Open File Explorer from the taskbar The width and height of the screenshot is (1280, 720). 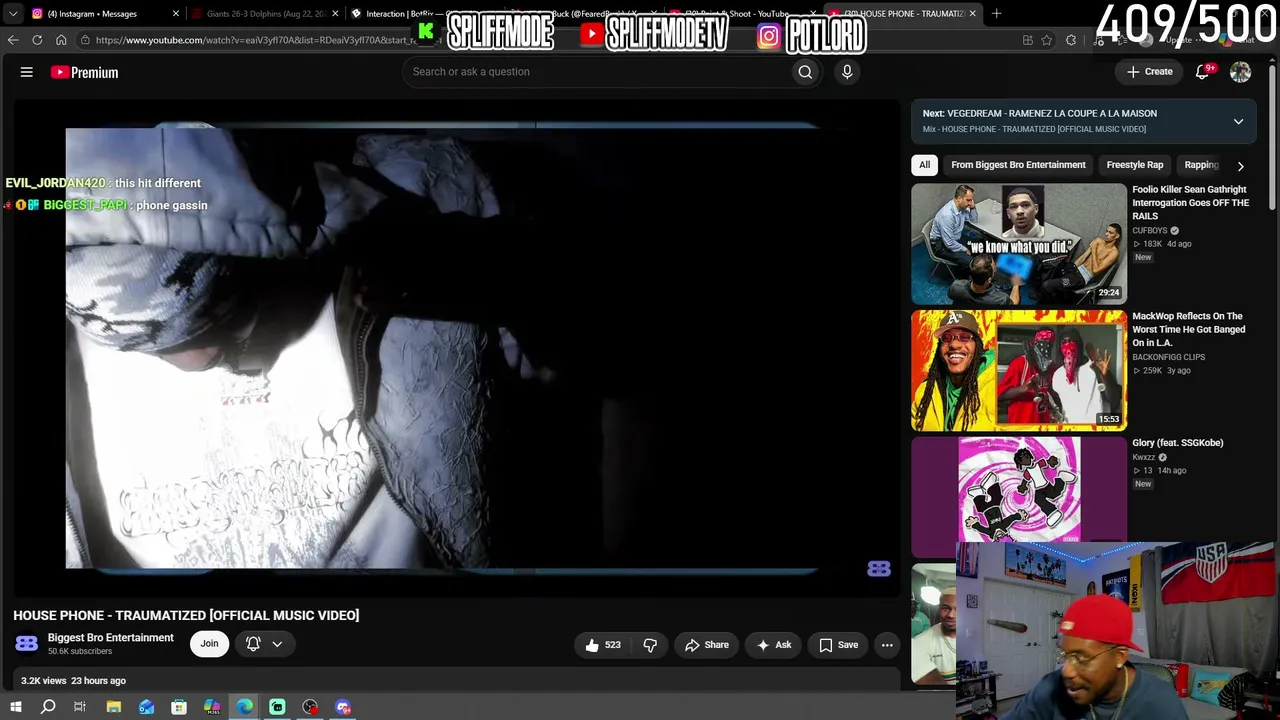point(114,707)
